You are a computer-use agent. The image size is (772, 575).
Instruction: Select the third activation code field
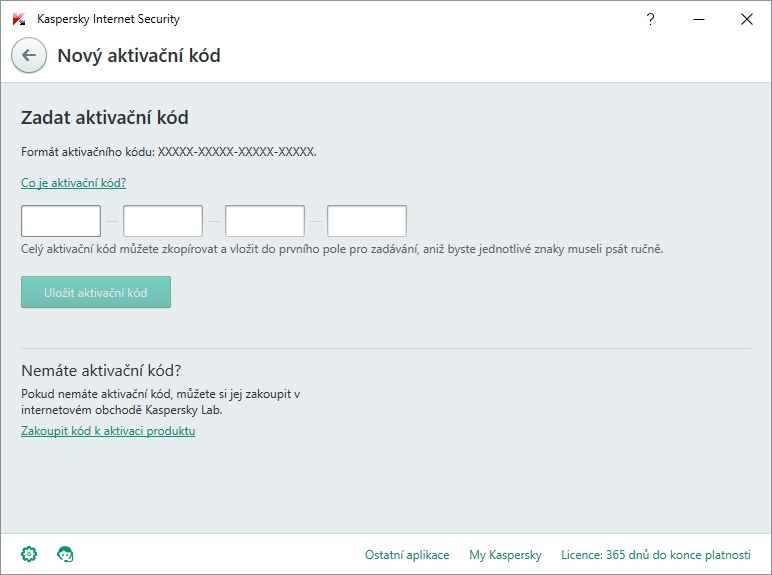click(x=265, y=221)
